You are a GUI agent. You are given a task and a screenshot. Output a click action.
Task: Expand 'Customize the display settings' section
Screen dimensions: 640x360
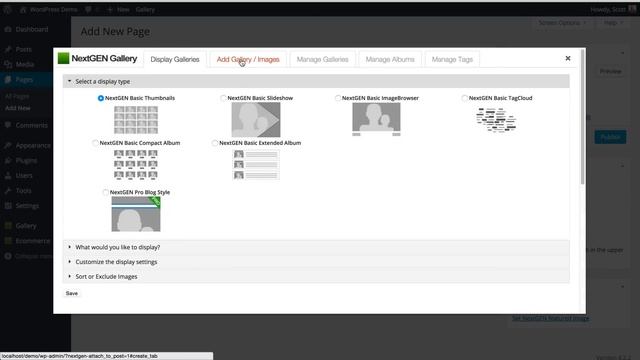click(316, 262)
